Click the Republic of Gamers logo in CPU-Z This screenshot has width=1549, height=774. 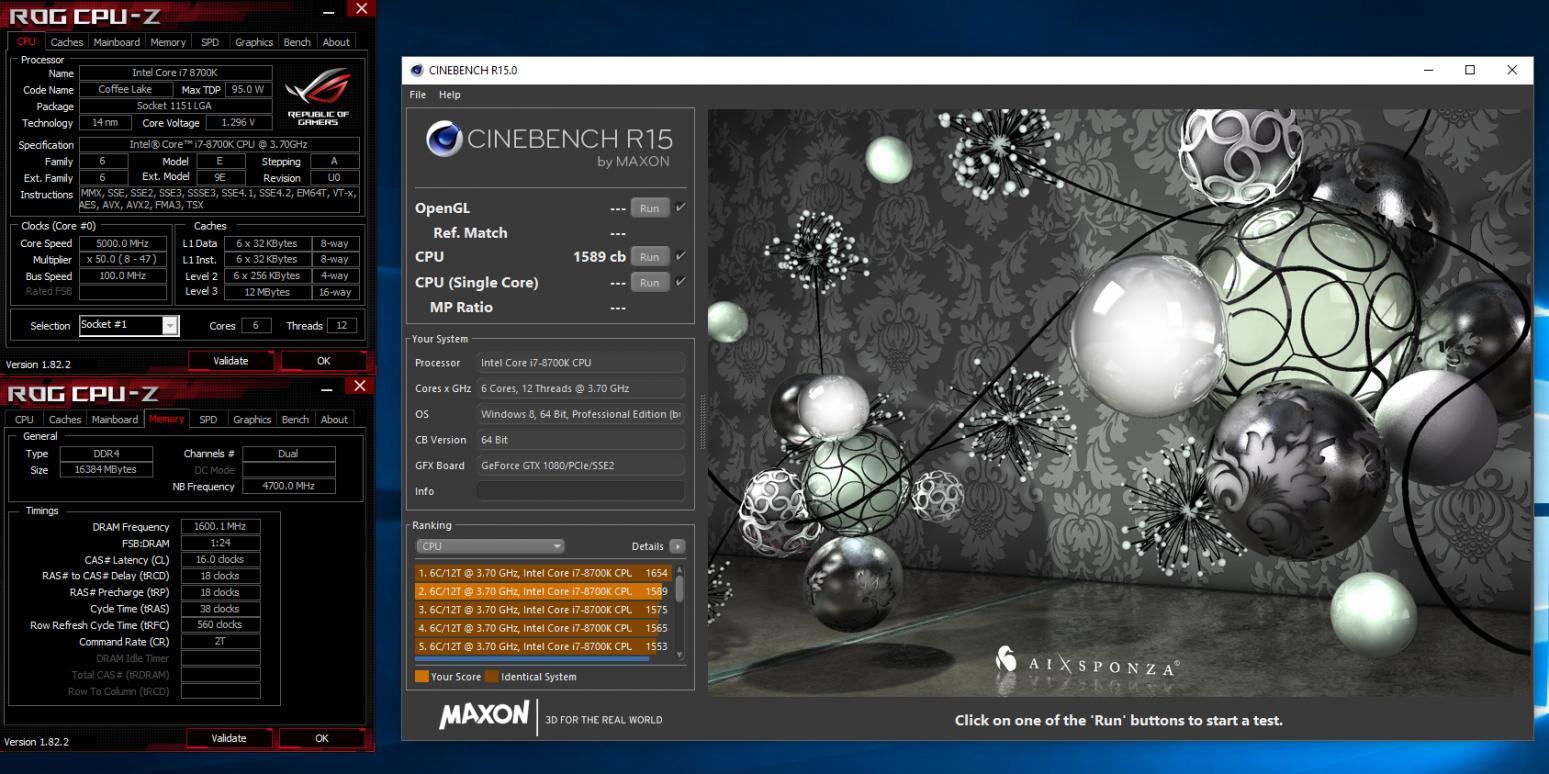318,97
